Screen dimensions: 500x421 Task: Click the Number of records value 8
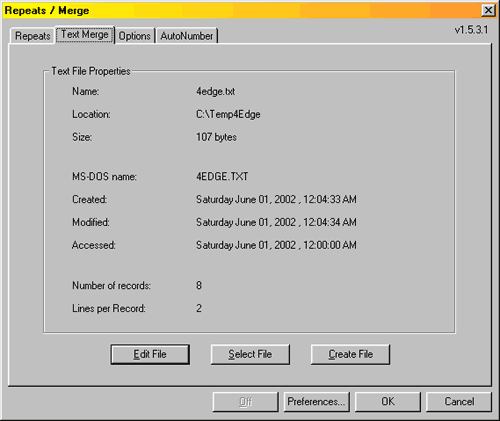click(199, 285)
